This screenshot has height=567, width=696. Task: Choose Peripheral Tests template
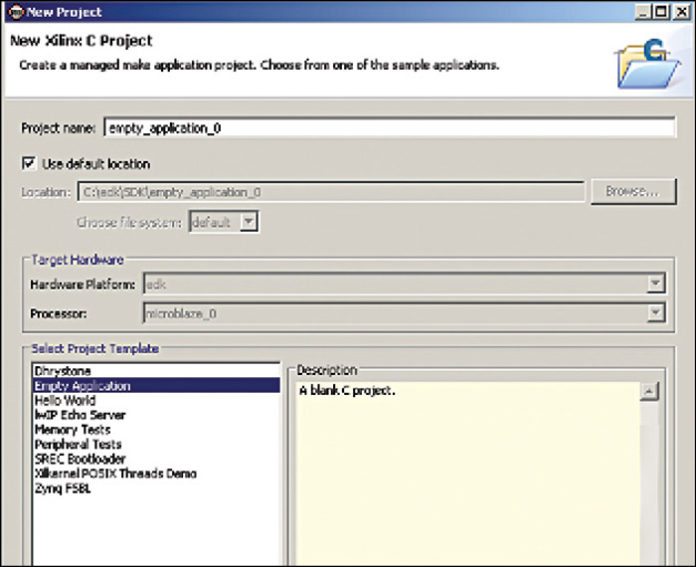point(78,444)
